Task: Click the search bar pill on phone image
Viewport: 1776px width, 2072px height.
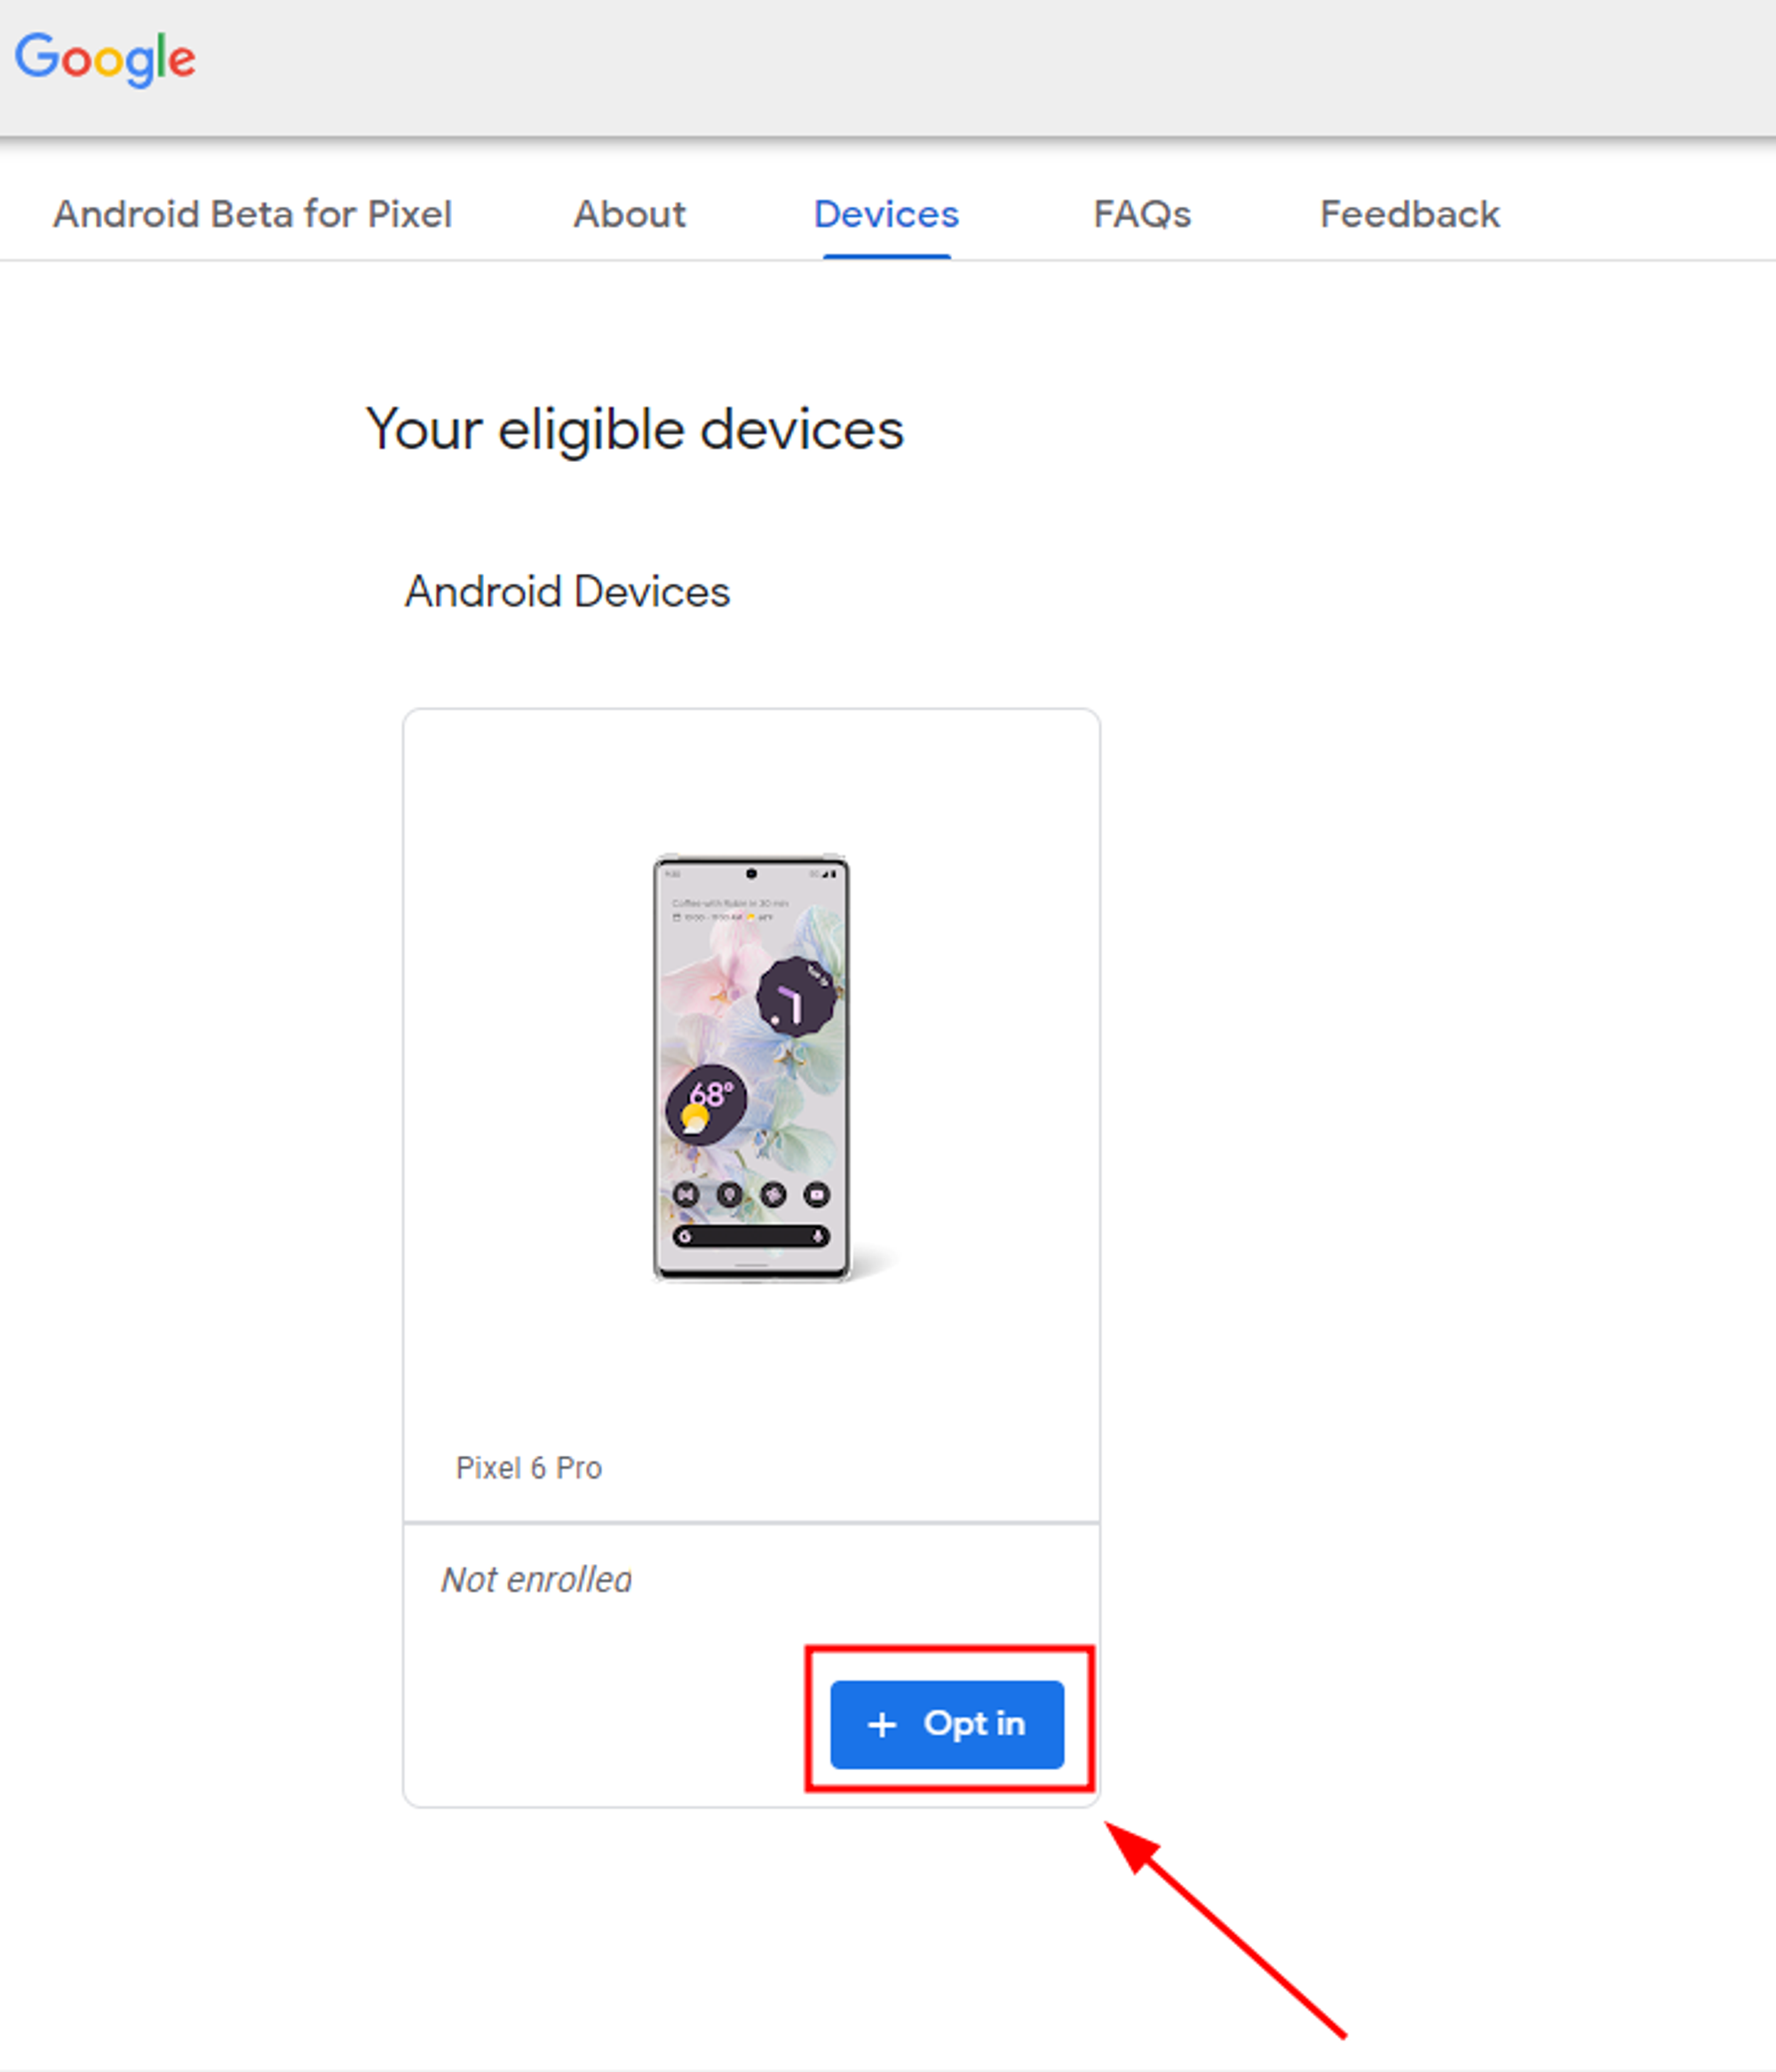Action: 751,1236
